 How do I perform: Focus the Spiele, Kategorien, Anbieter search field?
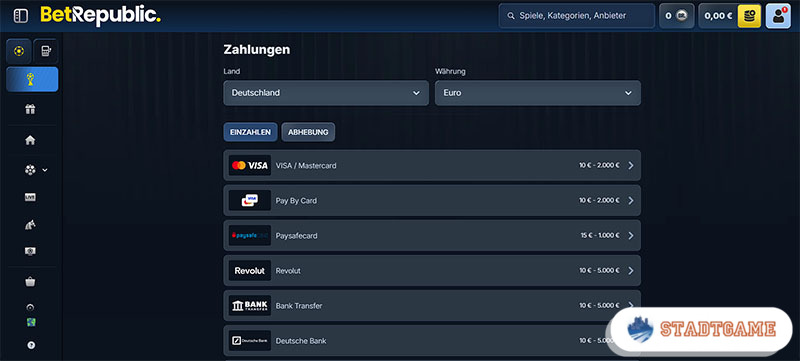pos(577,16)
